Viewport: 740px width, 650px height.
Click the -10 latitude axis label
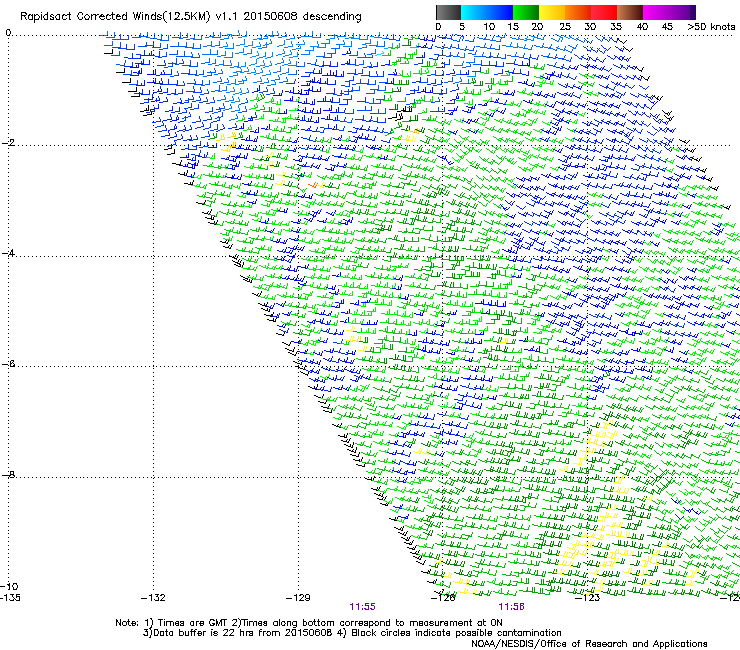coord(10,586)
